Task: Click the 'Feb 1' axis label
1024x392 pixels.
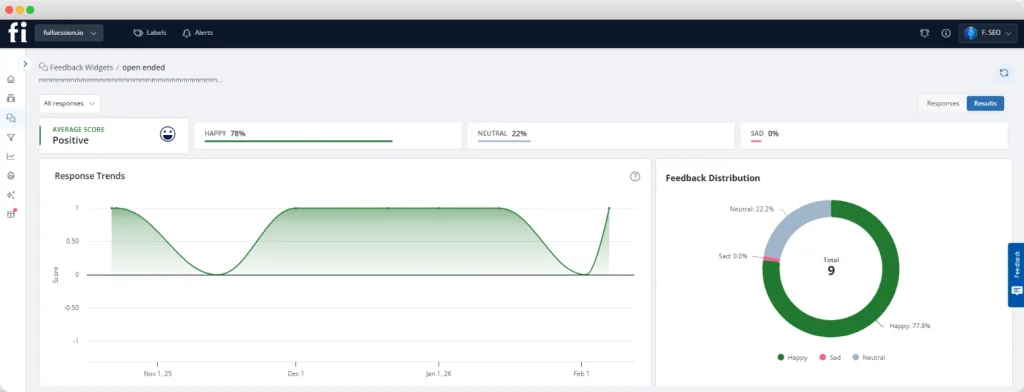Action: 581,374
